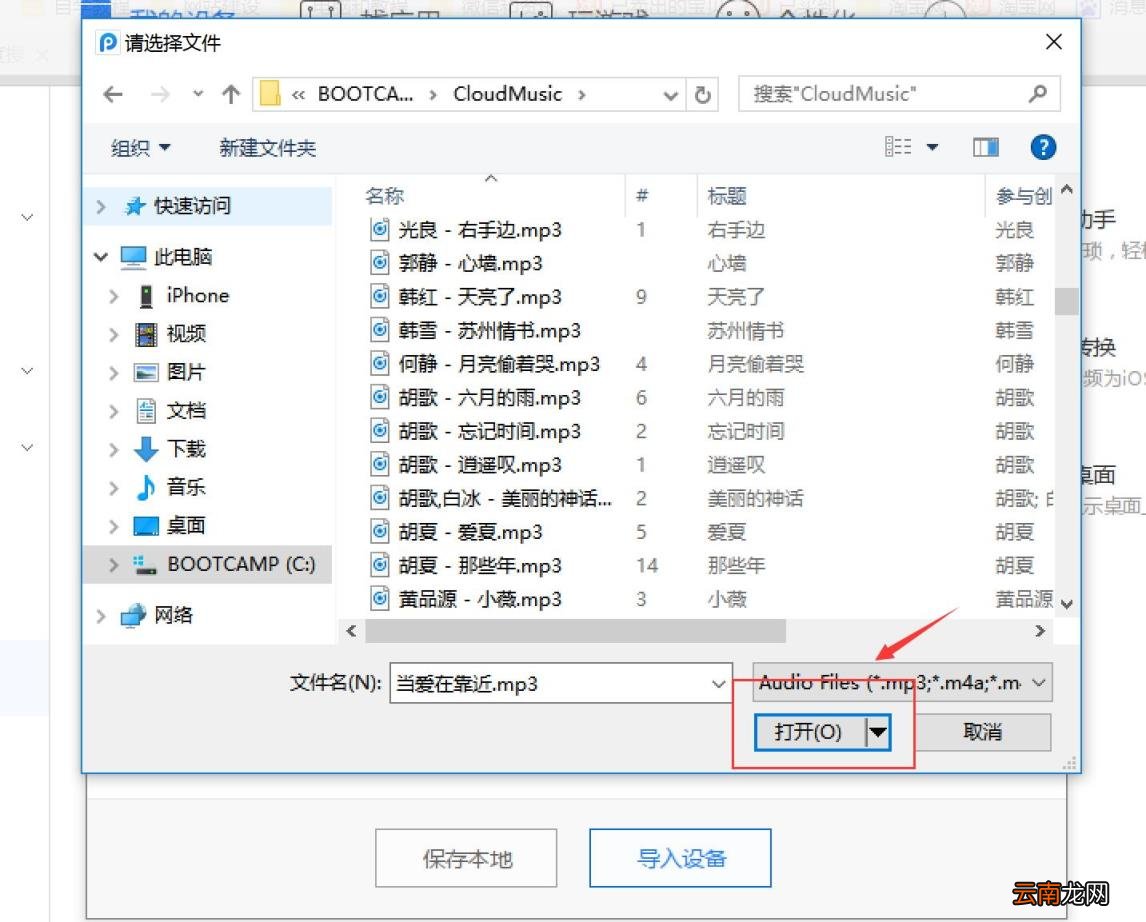Click file icon of 何静 - 月亮偷着哭.mp3

click(379, 364)
